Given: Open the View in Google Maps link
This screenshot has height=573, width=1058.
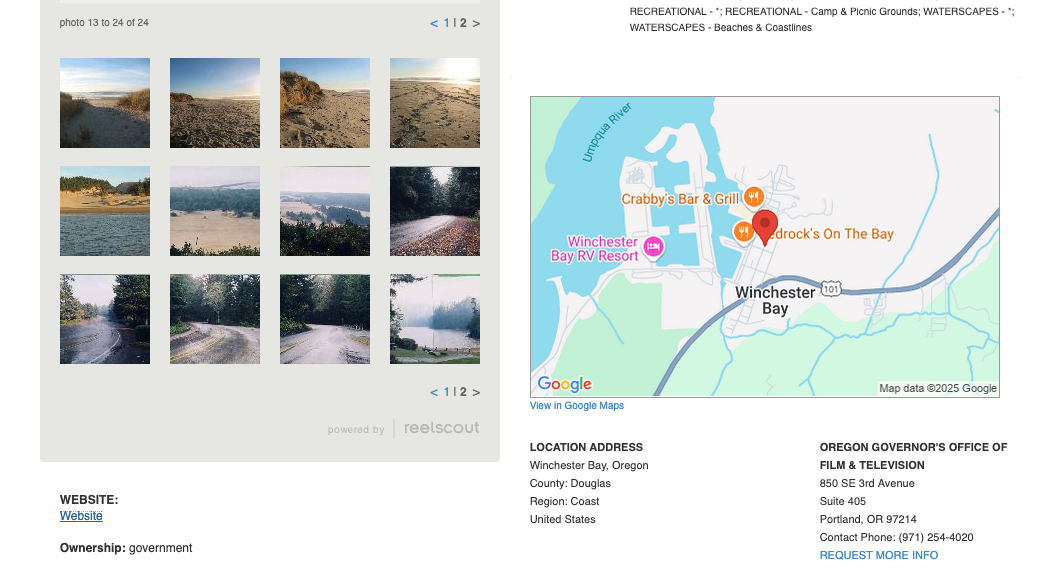Looking at the screenshot, I should point(577,406).
